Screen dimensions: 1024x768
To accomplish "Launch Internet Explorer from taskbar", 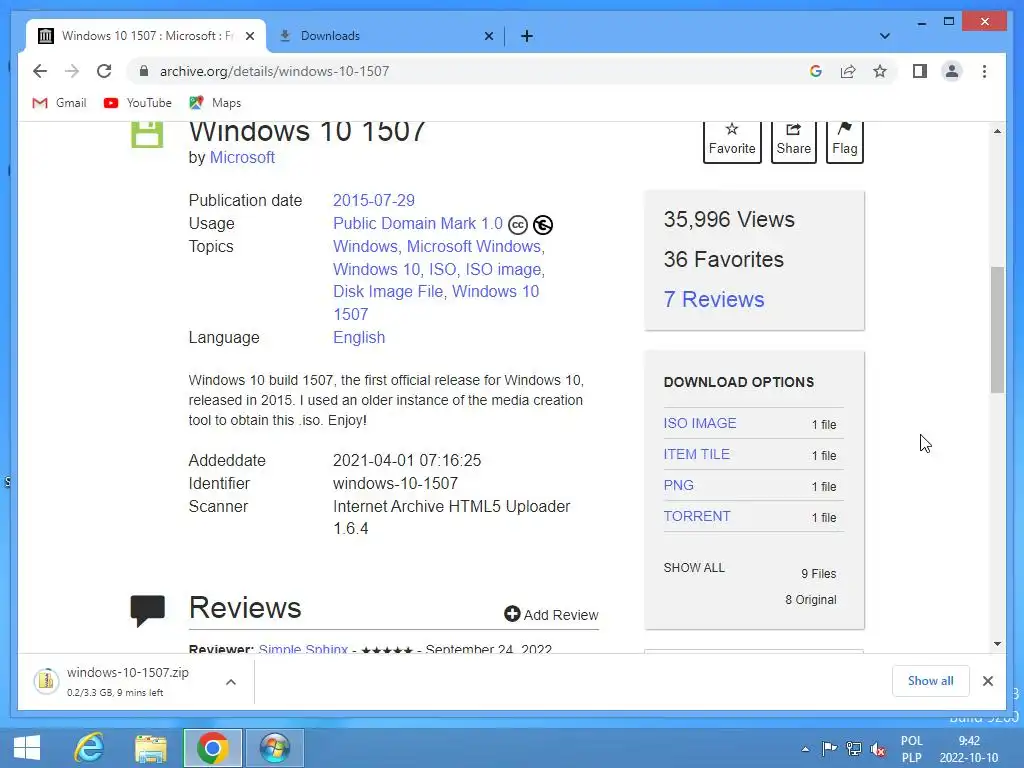I will tap(89, 748).
